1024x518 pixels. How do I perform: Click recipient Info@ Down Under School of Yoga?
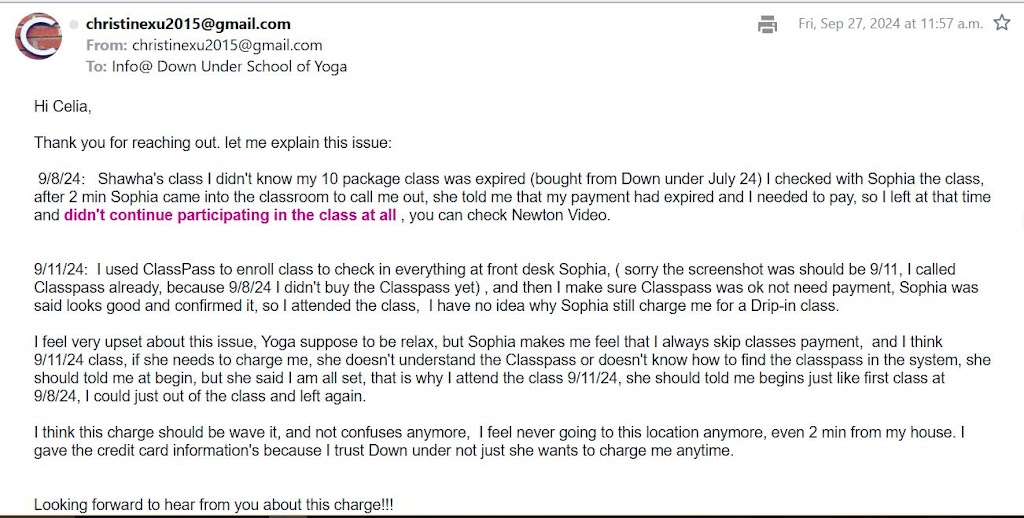click(228, 66)
